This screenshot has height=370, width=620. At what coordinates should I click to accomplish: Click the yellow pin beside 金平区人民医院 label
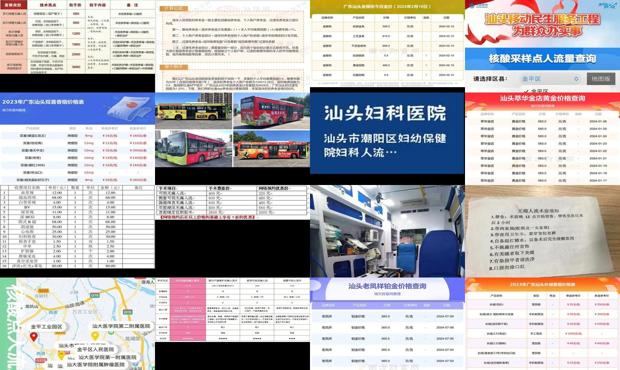pyautogui.click(x=62, y=355)
